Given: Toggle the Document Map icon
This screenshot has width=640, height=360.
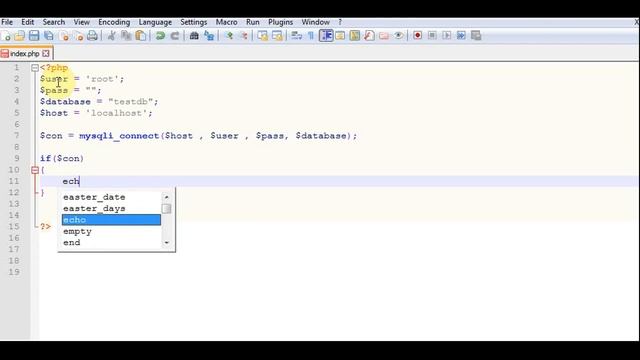Looking at the screenshot, I should 355,36.
